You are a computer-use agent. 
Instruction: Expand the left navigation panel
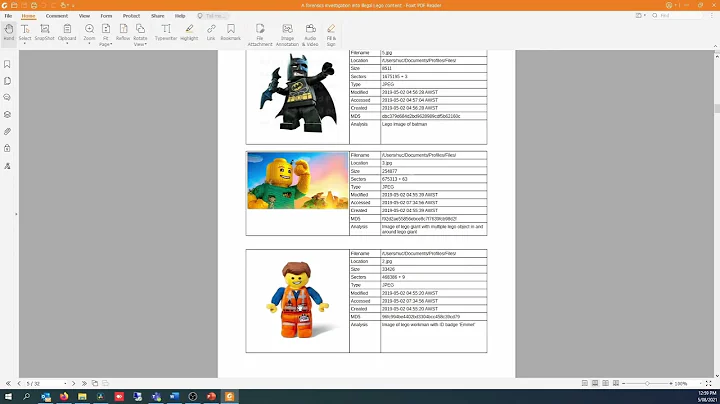click(x=16, y=214)
